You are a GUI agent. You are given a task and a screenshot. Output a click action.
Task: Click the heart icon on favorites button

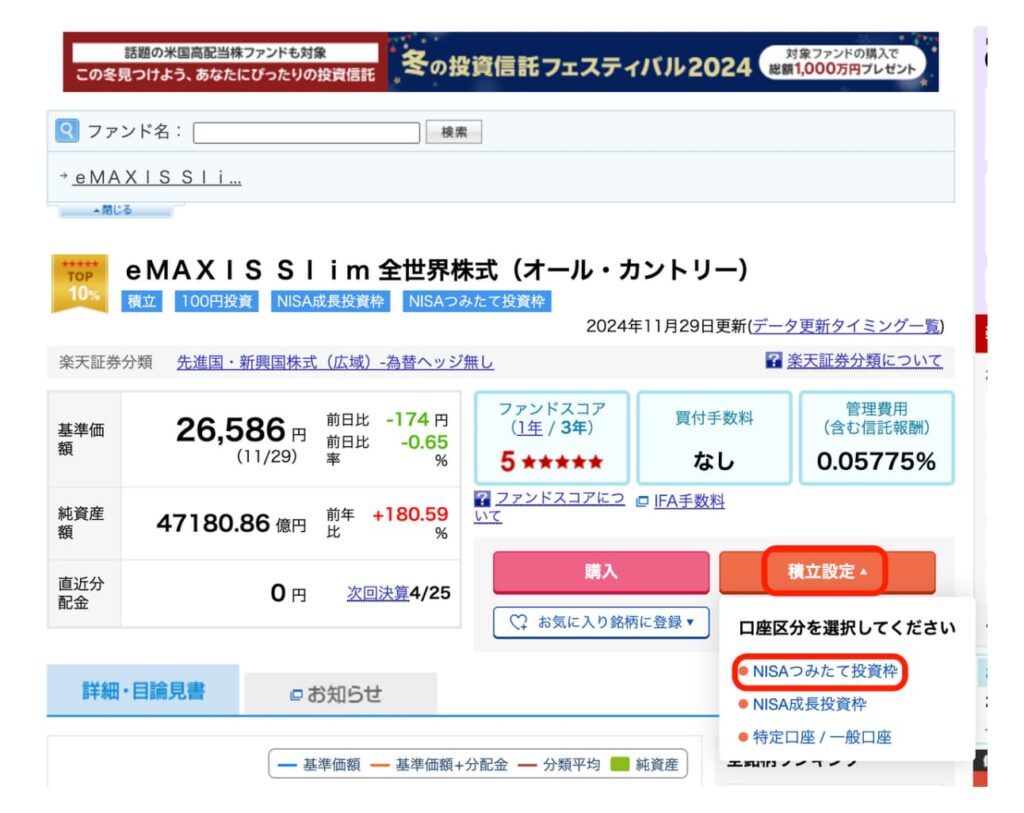click(518, 622)
